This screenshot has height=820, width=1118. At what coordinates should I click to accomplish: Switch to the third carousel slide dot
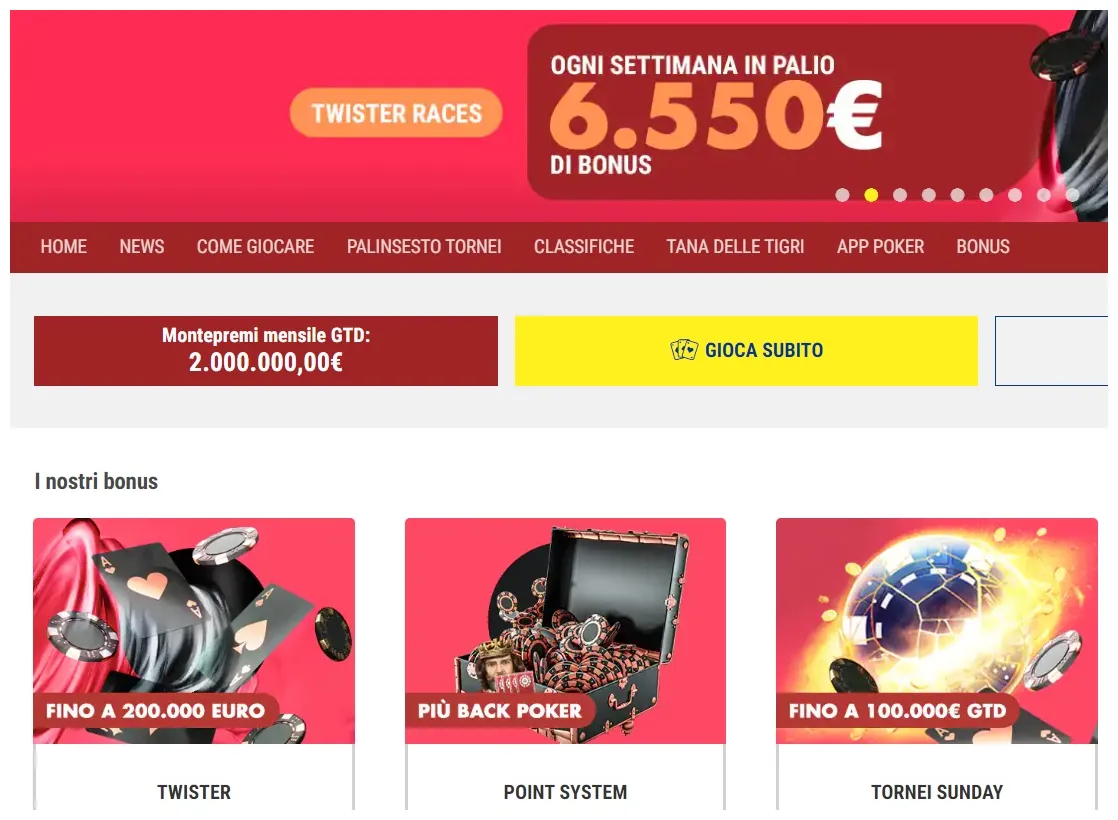point(900,195)
